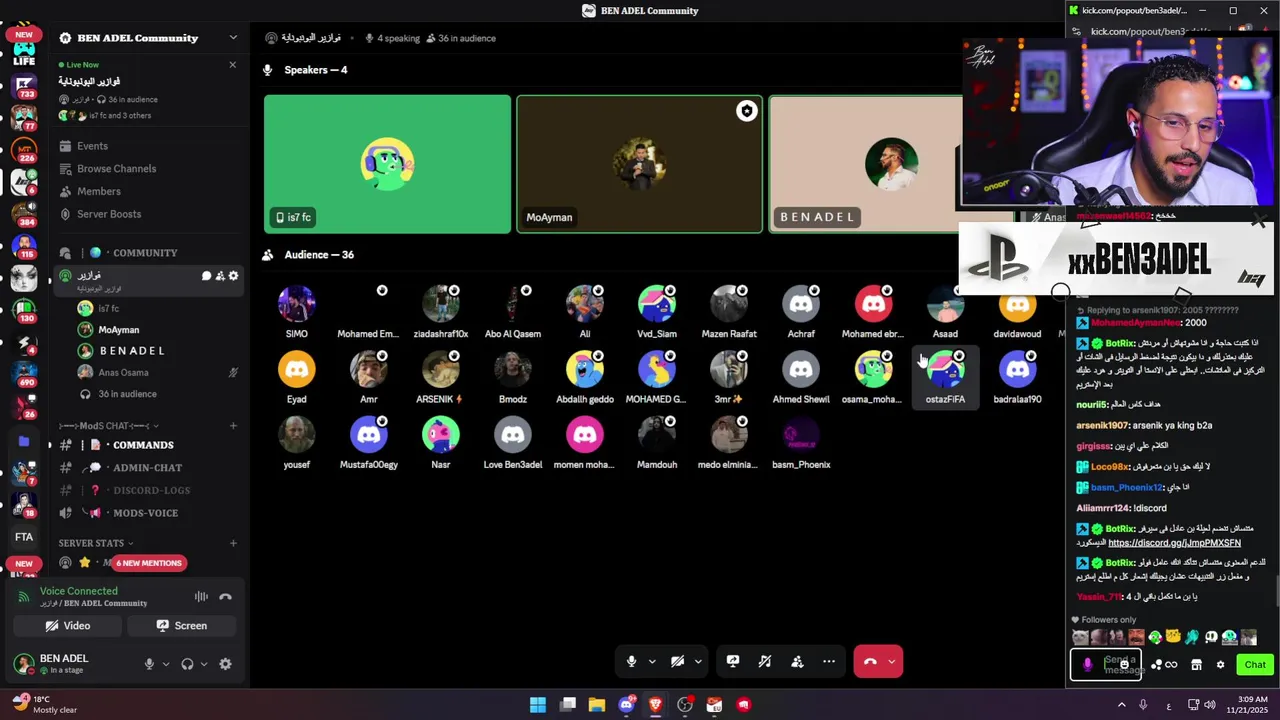The image size is (1280, 720).
Task: Click audience member ostazFIFA avatar
Action: [945, 370]
